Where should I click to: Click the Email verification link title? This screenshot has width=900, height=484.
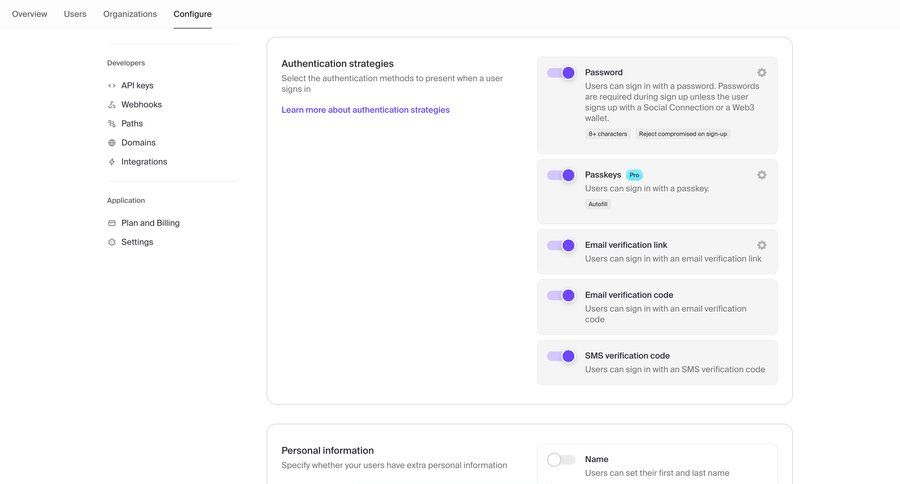pos(626,245)
